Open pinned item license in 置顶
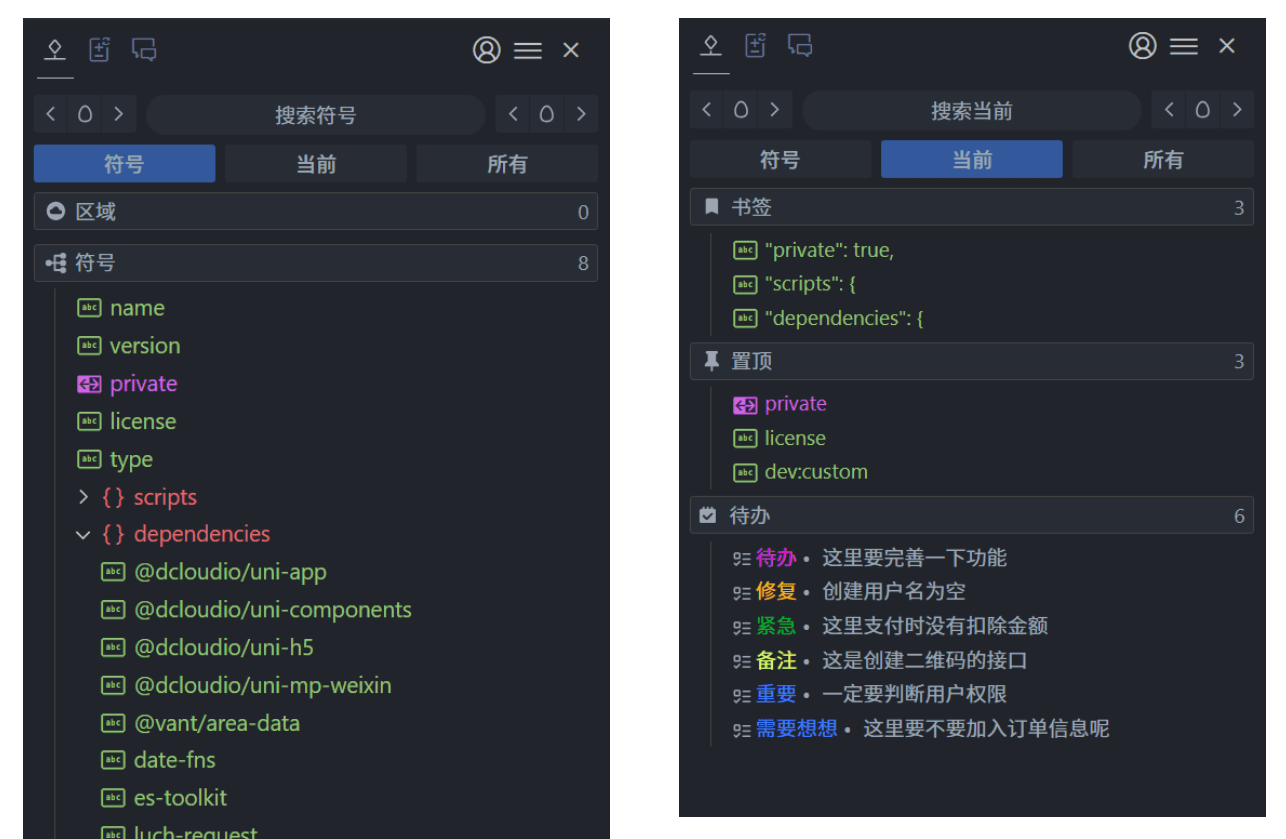Screen dimensions: 1286x839 click(x=795, y=438)
